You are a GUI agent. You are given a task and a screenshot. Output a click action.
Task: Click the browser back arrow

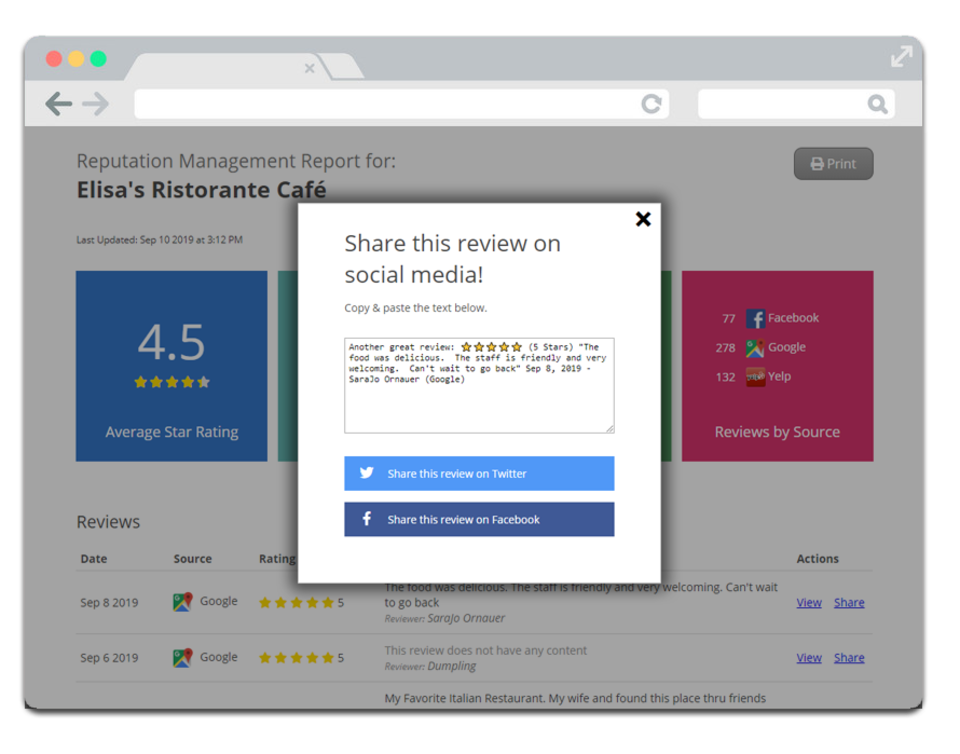tap(59, 103)
